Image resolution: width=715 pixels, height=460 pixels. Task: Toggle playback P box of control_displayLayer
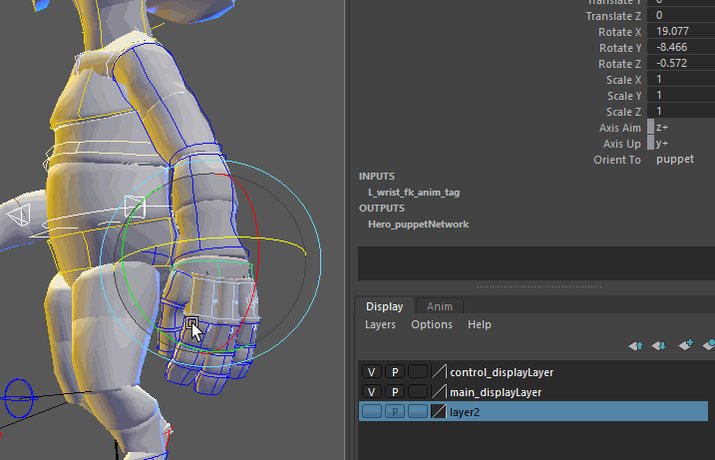click(395, 372)
